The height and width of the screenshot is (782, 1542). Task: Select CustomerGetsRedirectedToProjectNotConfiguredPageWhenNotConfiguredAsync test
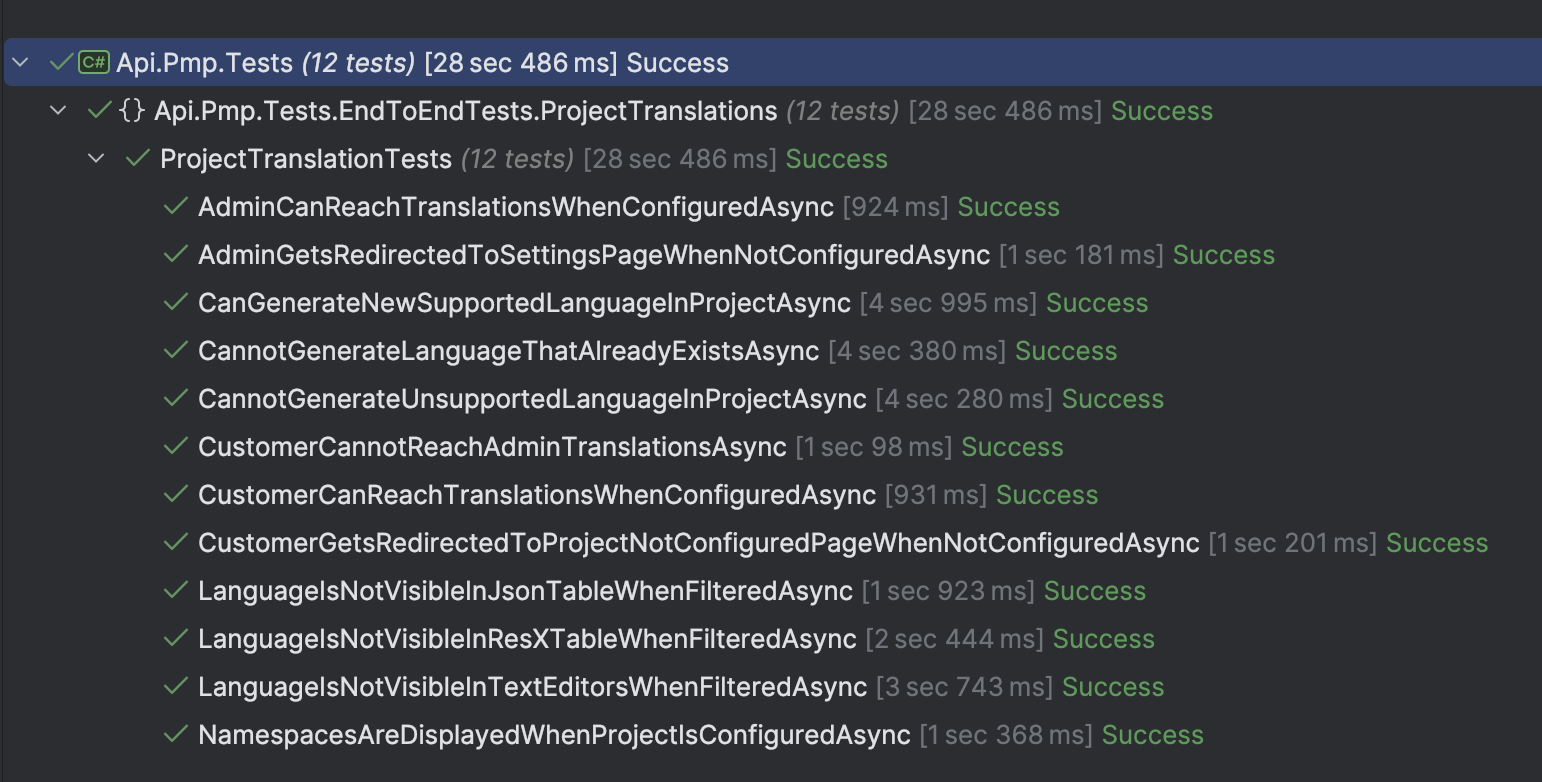[698, 543]
